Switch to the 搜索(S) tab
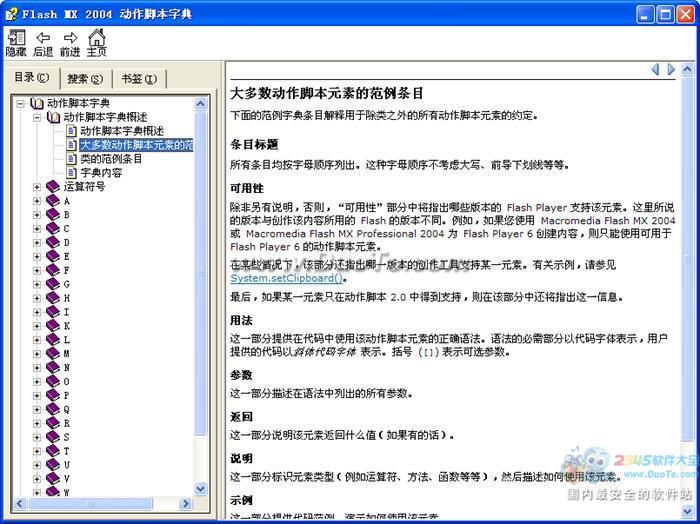 pyautogui.click(x=85, y=79)
